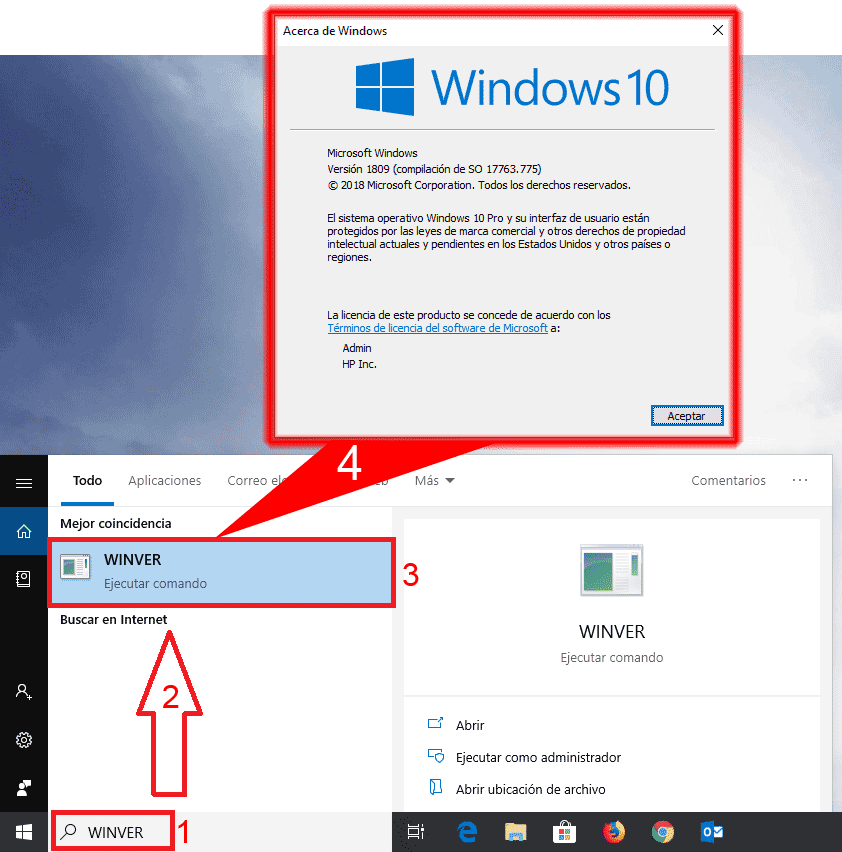The height and width of the screenshot is (852, 842).
Task: Open the Microsoft Store
Action: click(564, 831)
